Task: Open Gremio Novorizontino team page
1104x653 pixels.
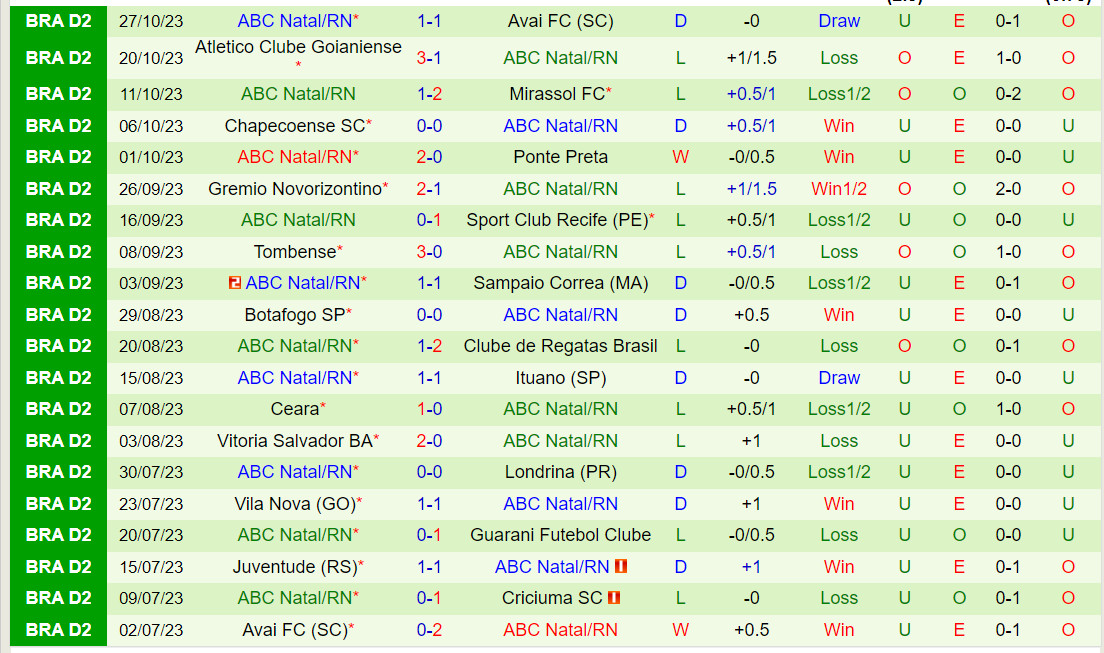Action: 295,189
